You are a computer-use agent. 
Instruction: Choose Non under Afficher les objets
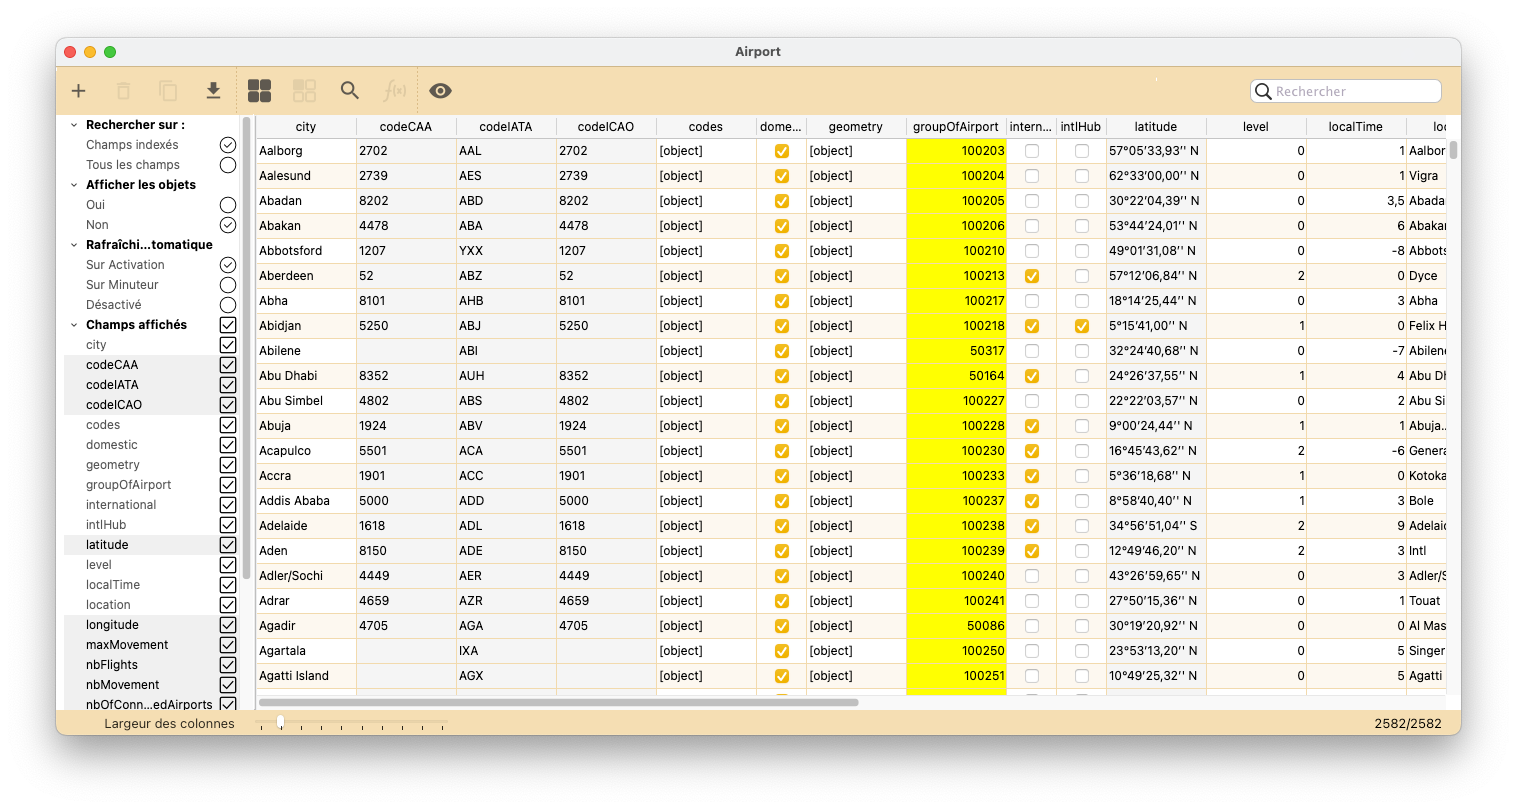click(x=228, y=225)
